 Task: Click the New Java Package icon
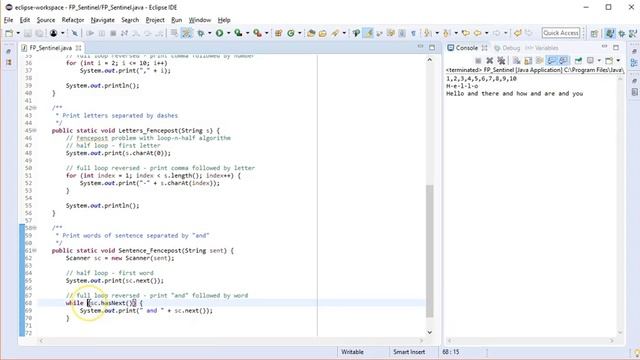click(278, 33)
